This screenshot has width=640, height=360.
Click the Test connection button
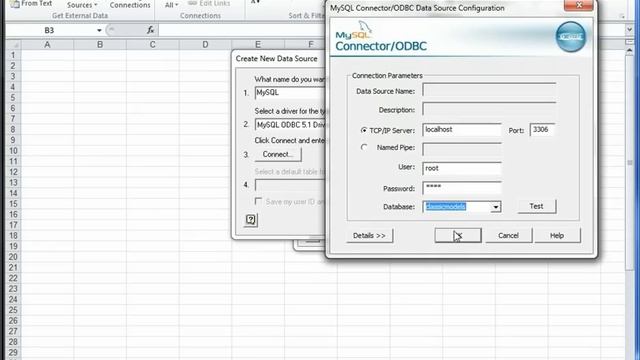(536, 206)
